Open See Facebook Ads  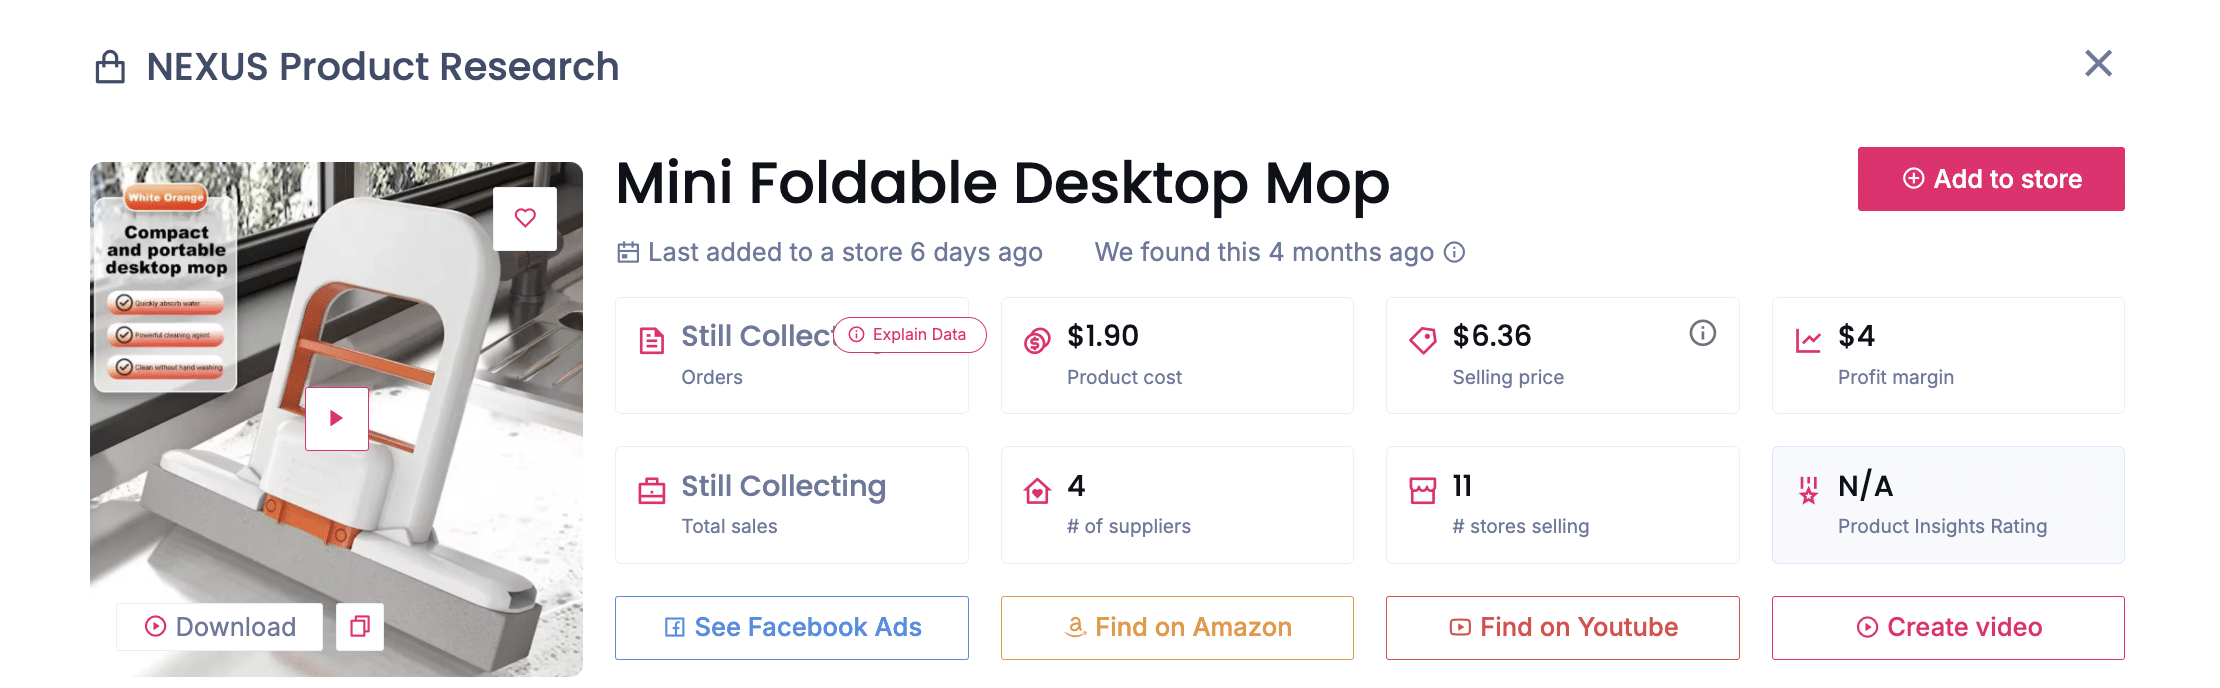coord(791,627)
